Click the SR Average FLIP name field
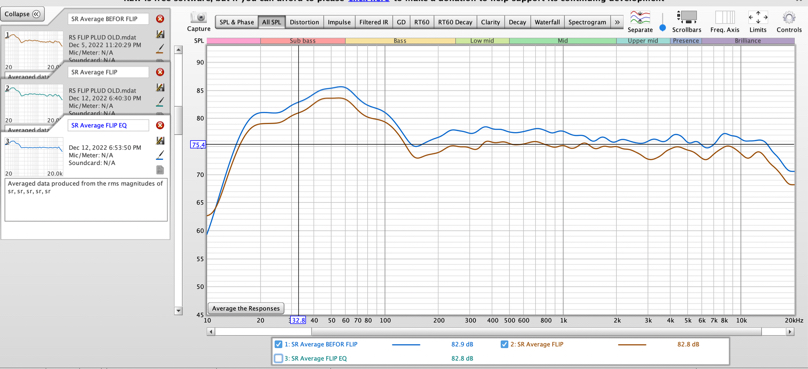 pos(108,72)
